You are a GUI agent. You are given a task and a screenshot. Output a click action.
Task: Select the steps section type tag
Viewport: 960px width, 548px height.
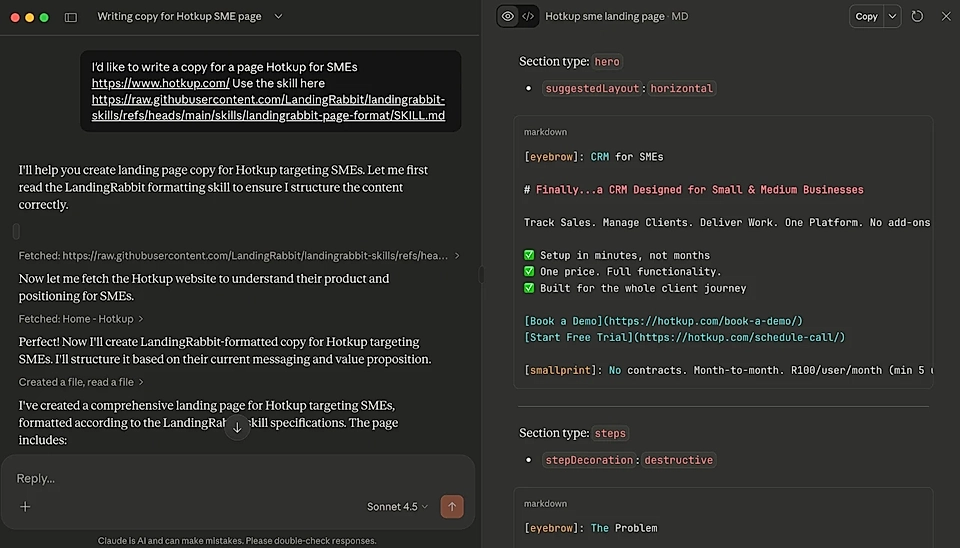(610, 433)
